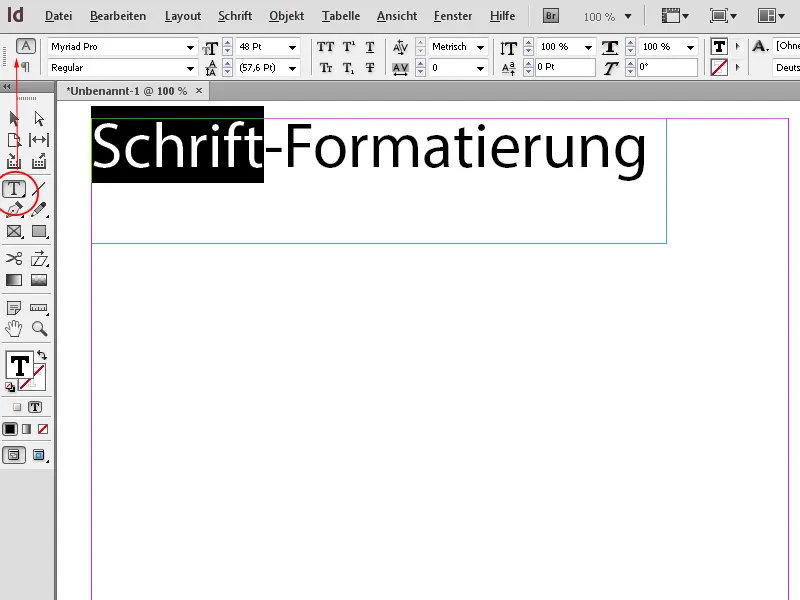
Task: Select the Gap tool
Action: click(39, 140)
